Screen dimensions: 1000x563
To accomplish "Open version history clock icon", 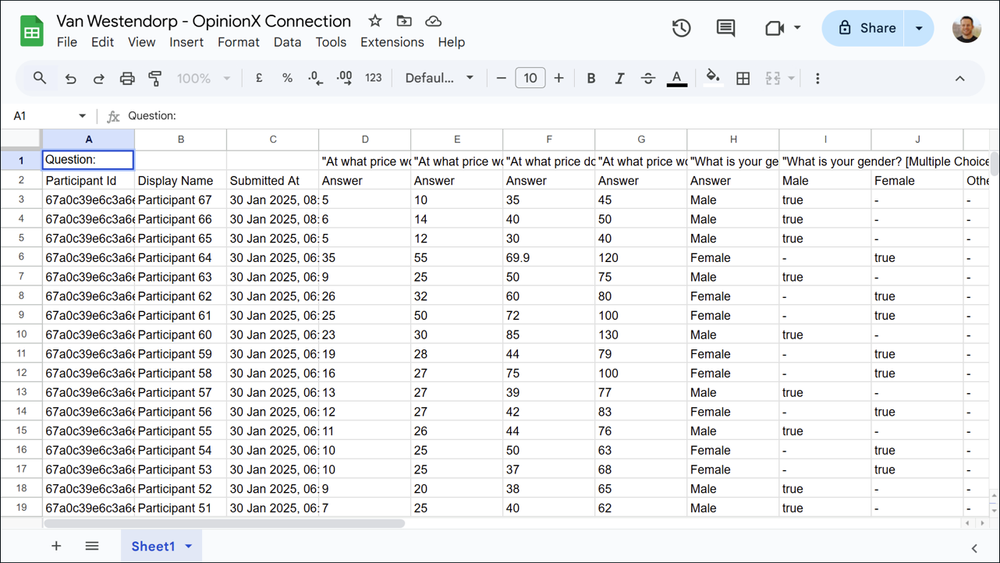I will 681,28.
